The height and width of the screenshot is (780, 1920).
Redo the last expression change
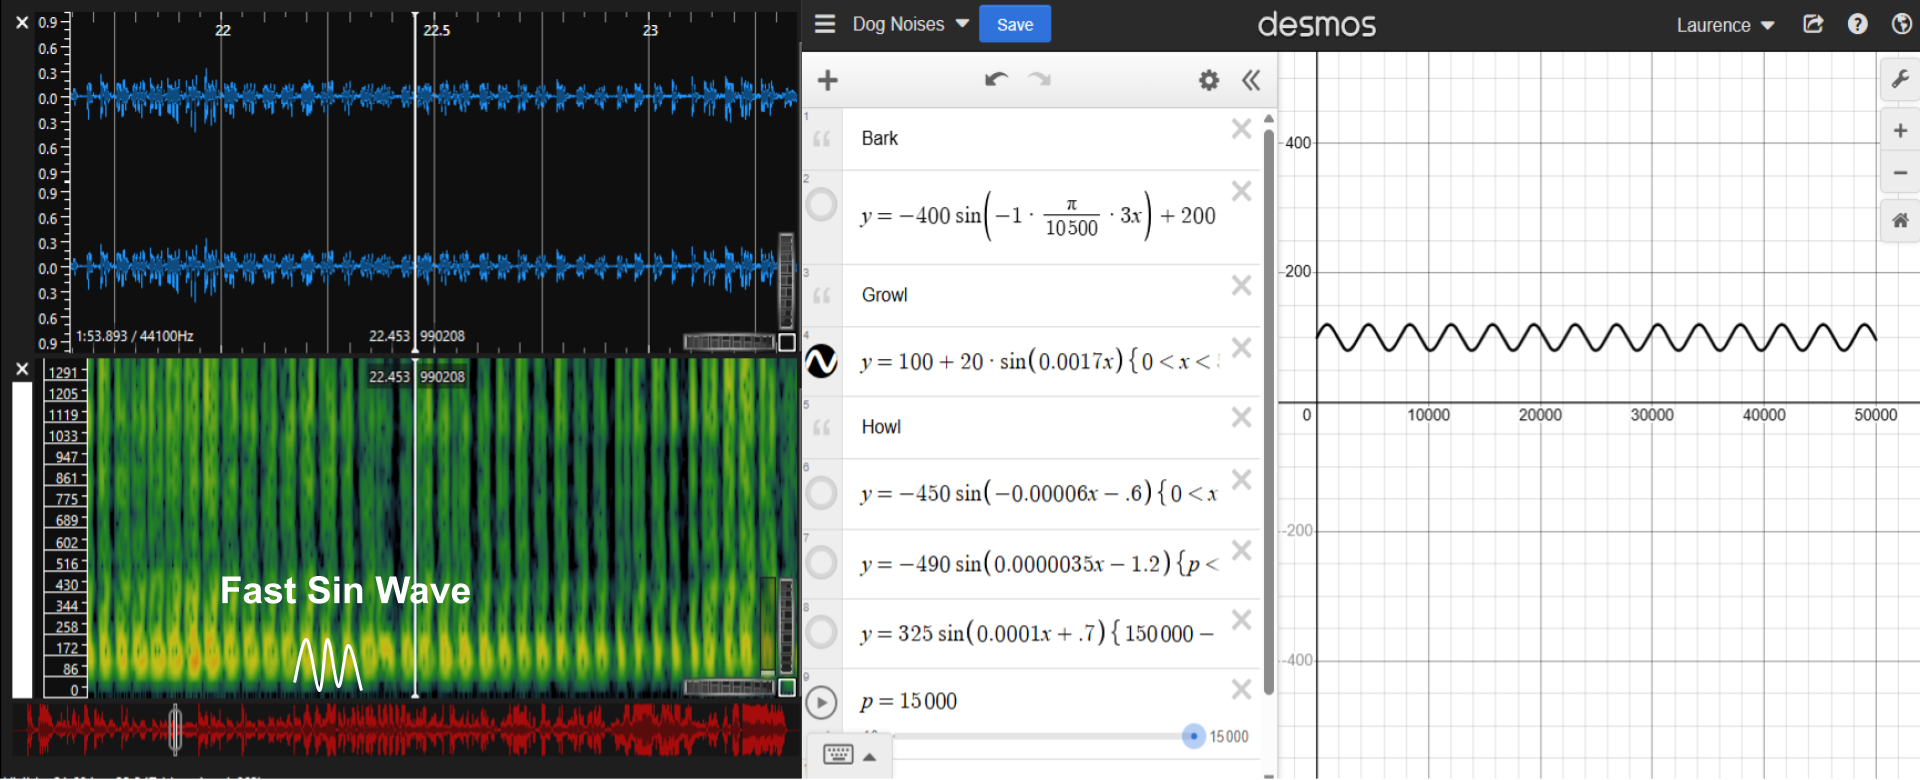tap(1040, 79)
